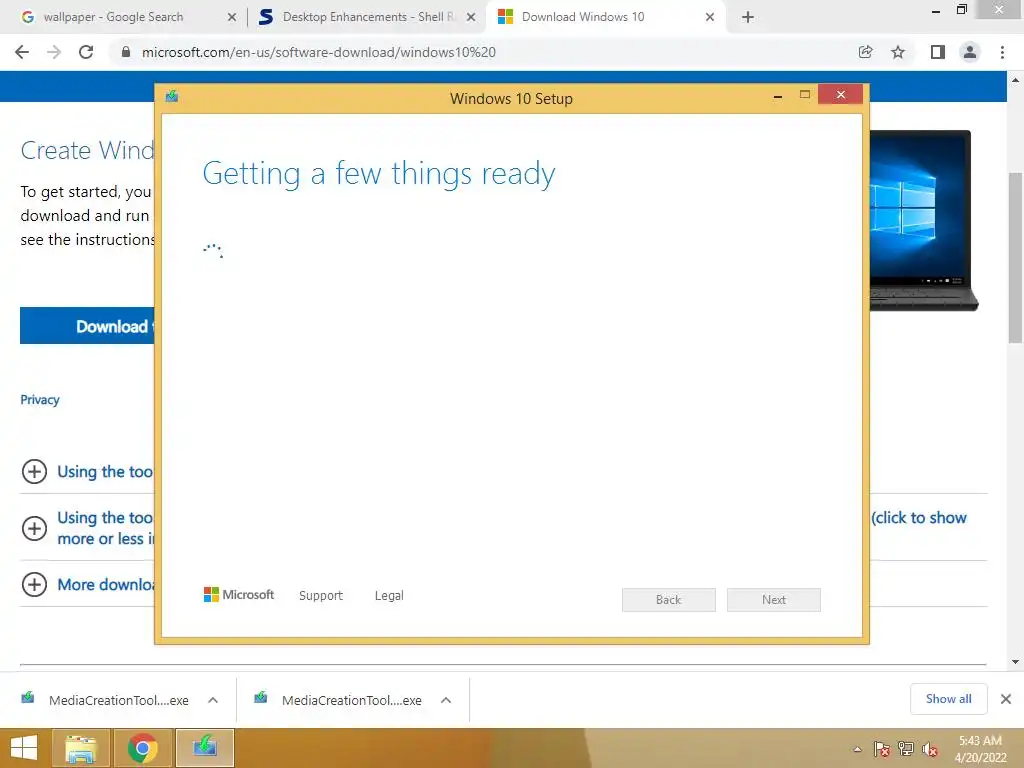The width and height of the screenshot is (1024, 768).
Task: Open the Windows Start button
Action: point(24,748)
